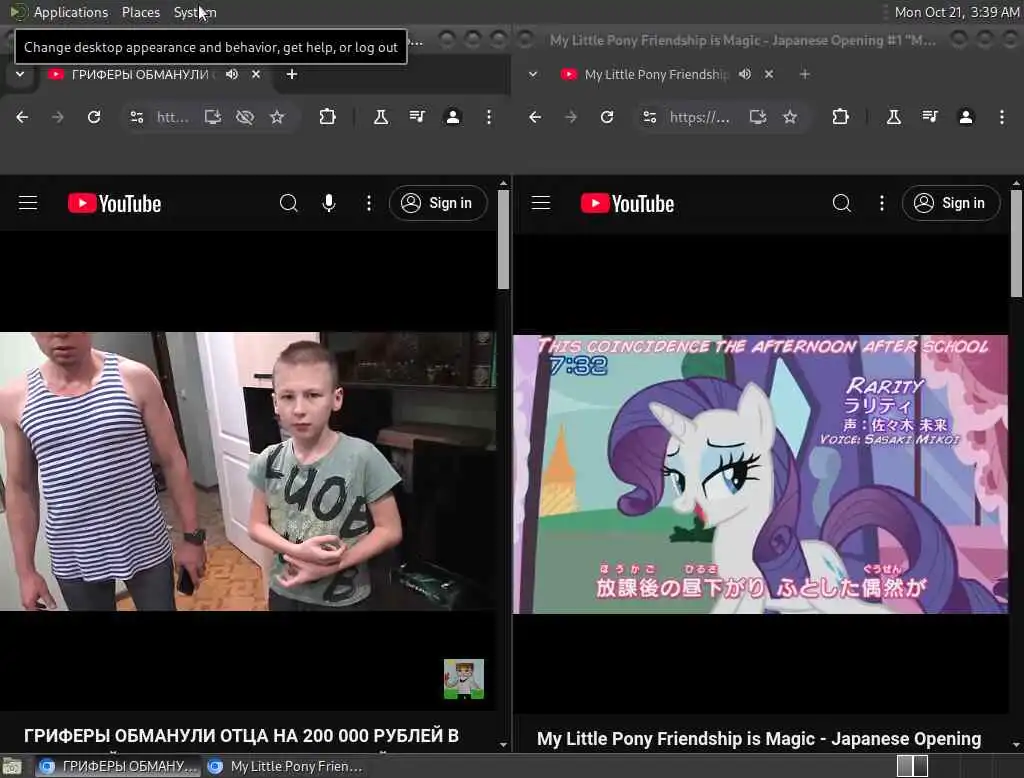Open extensions puzzle icon in right window

click(x=840, y=117)
